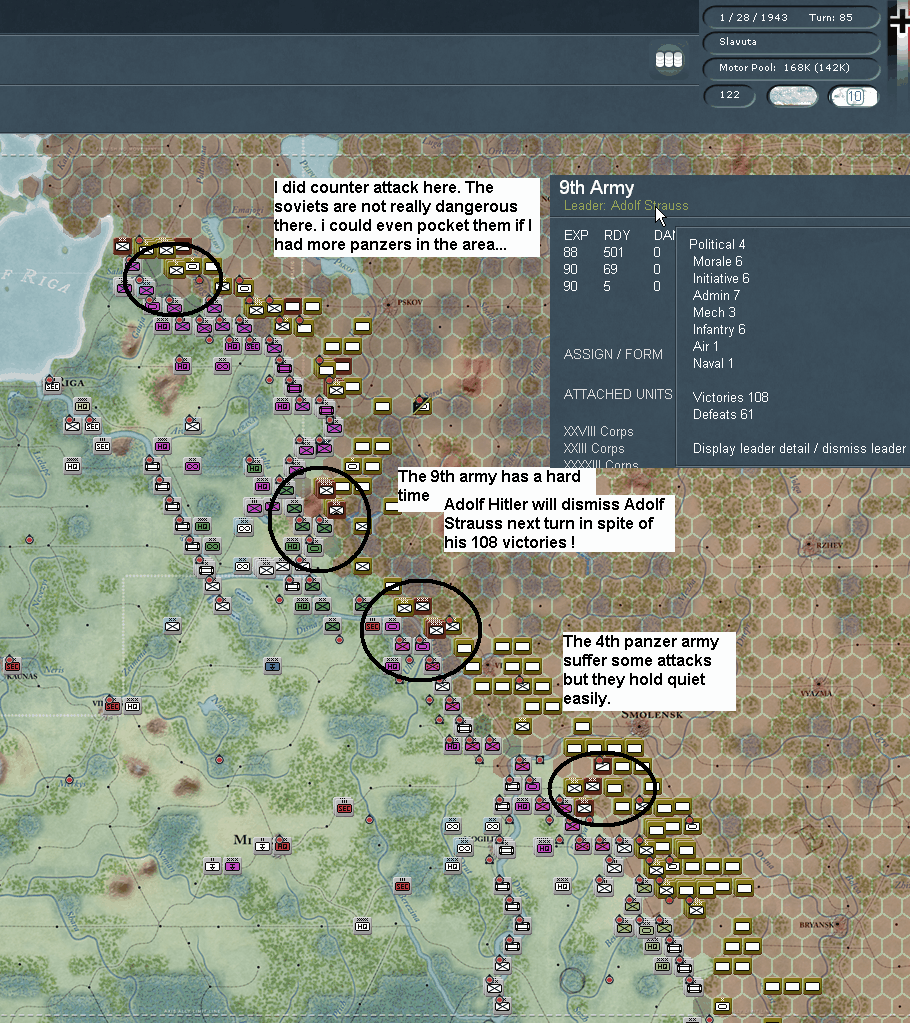910x1023 pixels.
Task: Click the Morale 6 leader rating
Action: coord(718,261)
